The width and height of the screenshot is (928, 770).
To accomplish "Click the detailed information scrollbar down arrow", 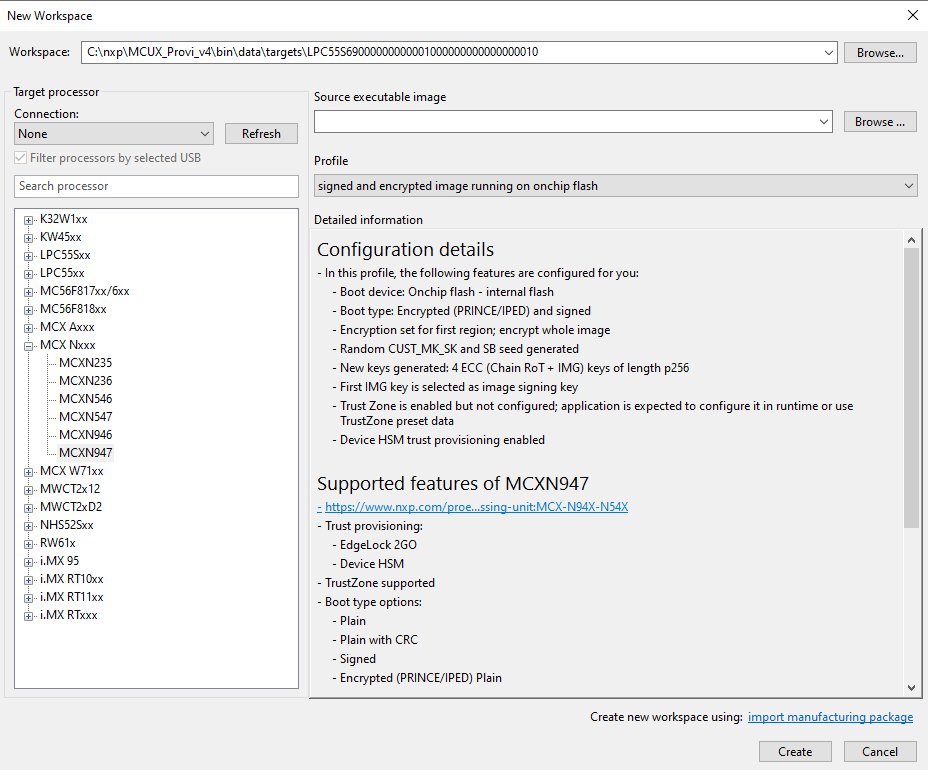I will point(911,687).
